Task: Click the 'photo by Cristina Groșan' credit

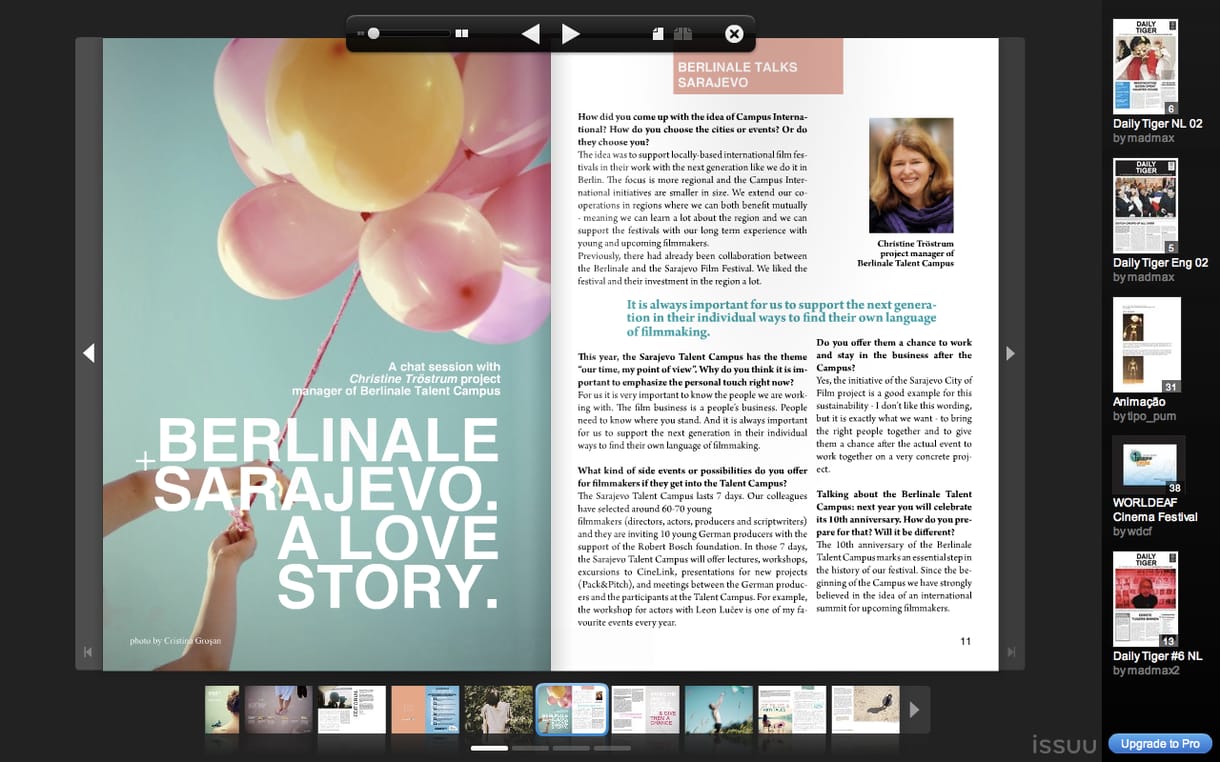Action: 175,640
